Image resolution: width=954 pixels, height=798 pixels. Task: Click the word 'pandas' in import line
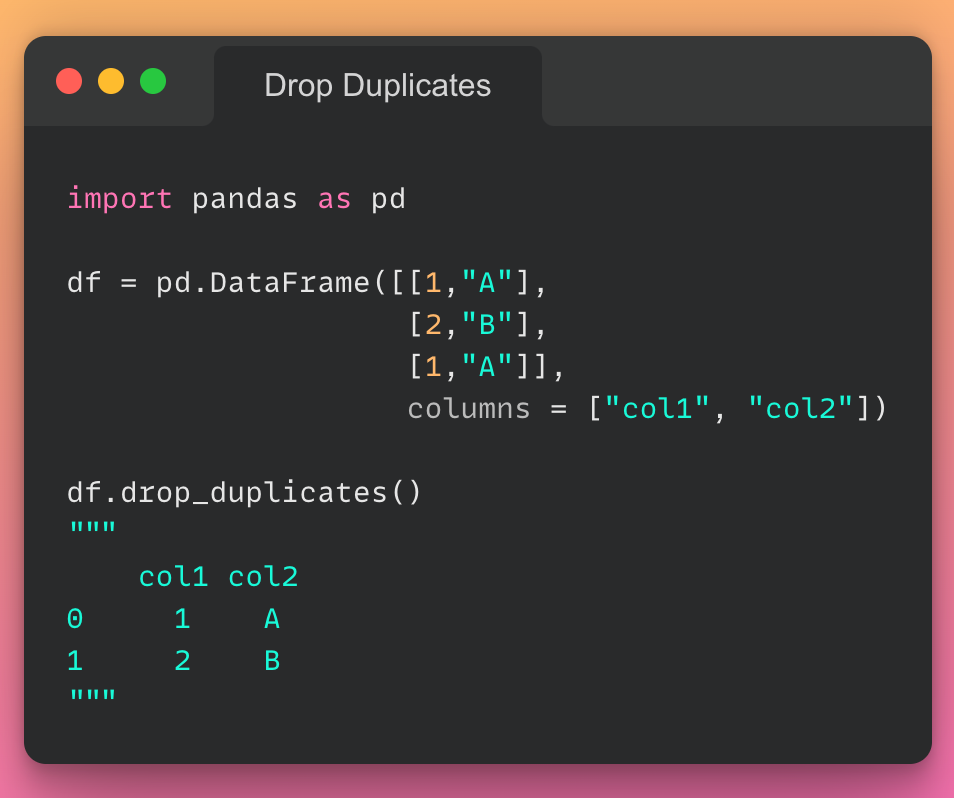point(245,200)
